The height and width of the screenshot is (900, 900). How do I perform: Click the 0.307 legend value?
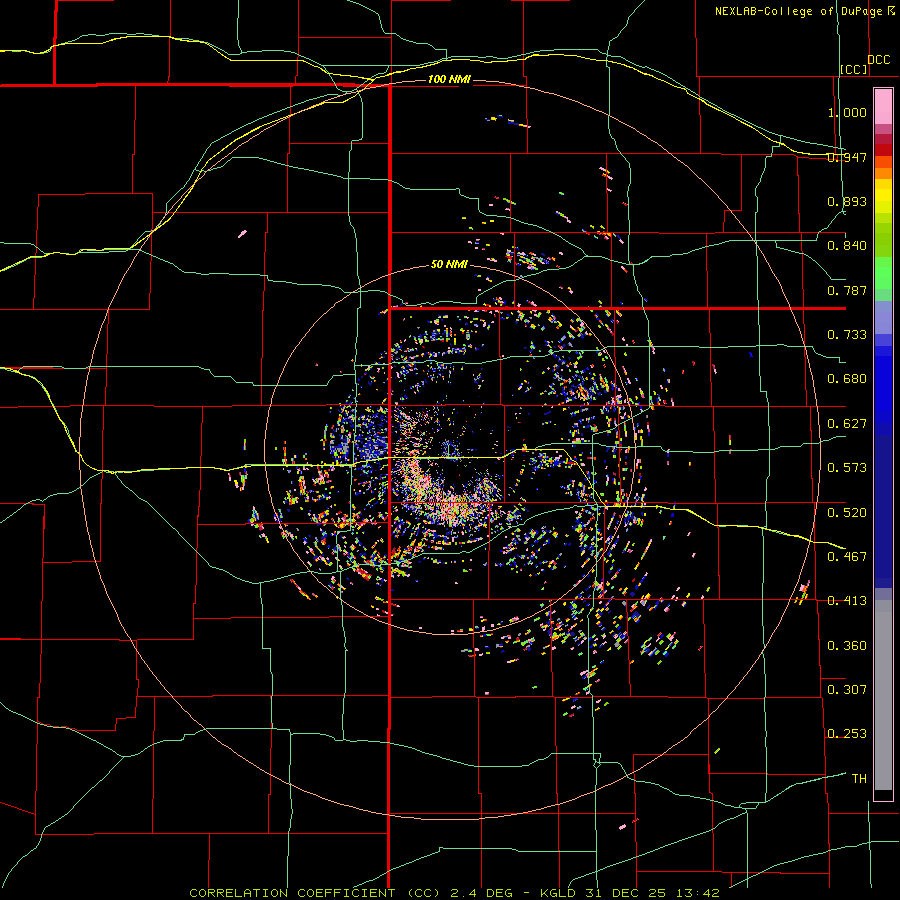click(847, 690)
